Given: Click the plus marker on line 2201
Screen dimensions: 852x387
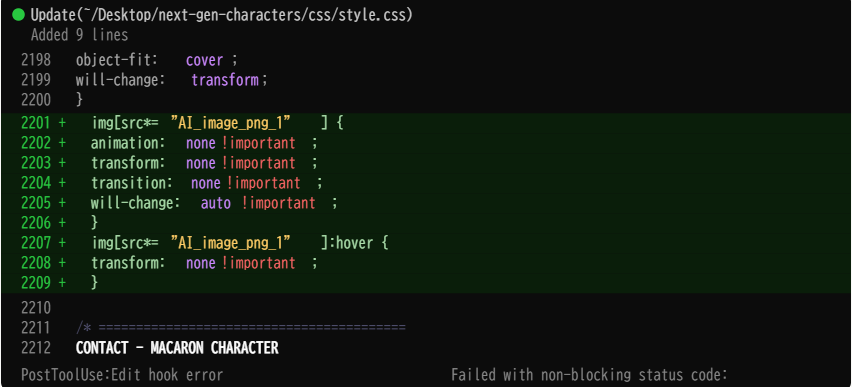Looking at the screenshot, I should [x=62, y=123].
